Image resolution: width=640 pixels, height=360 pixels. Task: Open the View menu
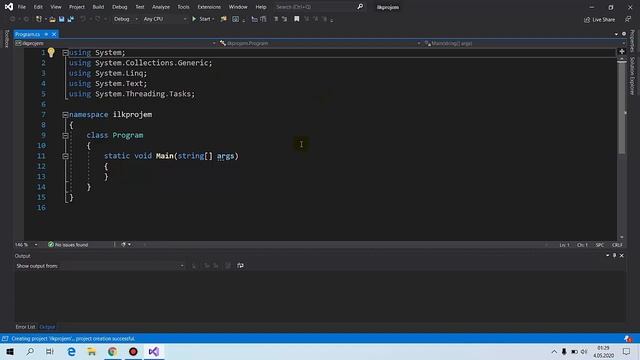56,7
